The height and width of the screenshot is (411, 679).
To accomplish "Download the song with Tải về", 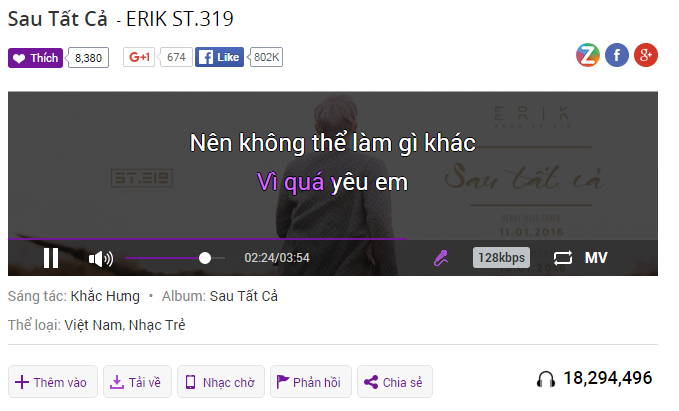I will [137, 382].
